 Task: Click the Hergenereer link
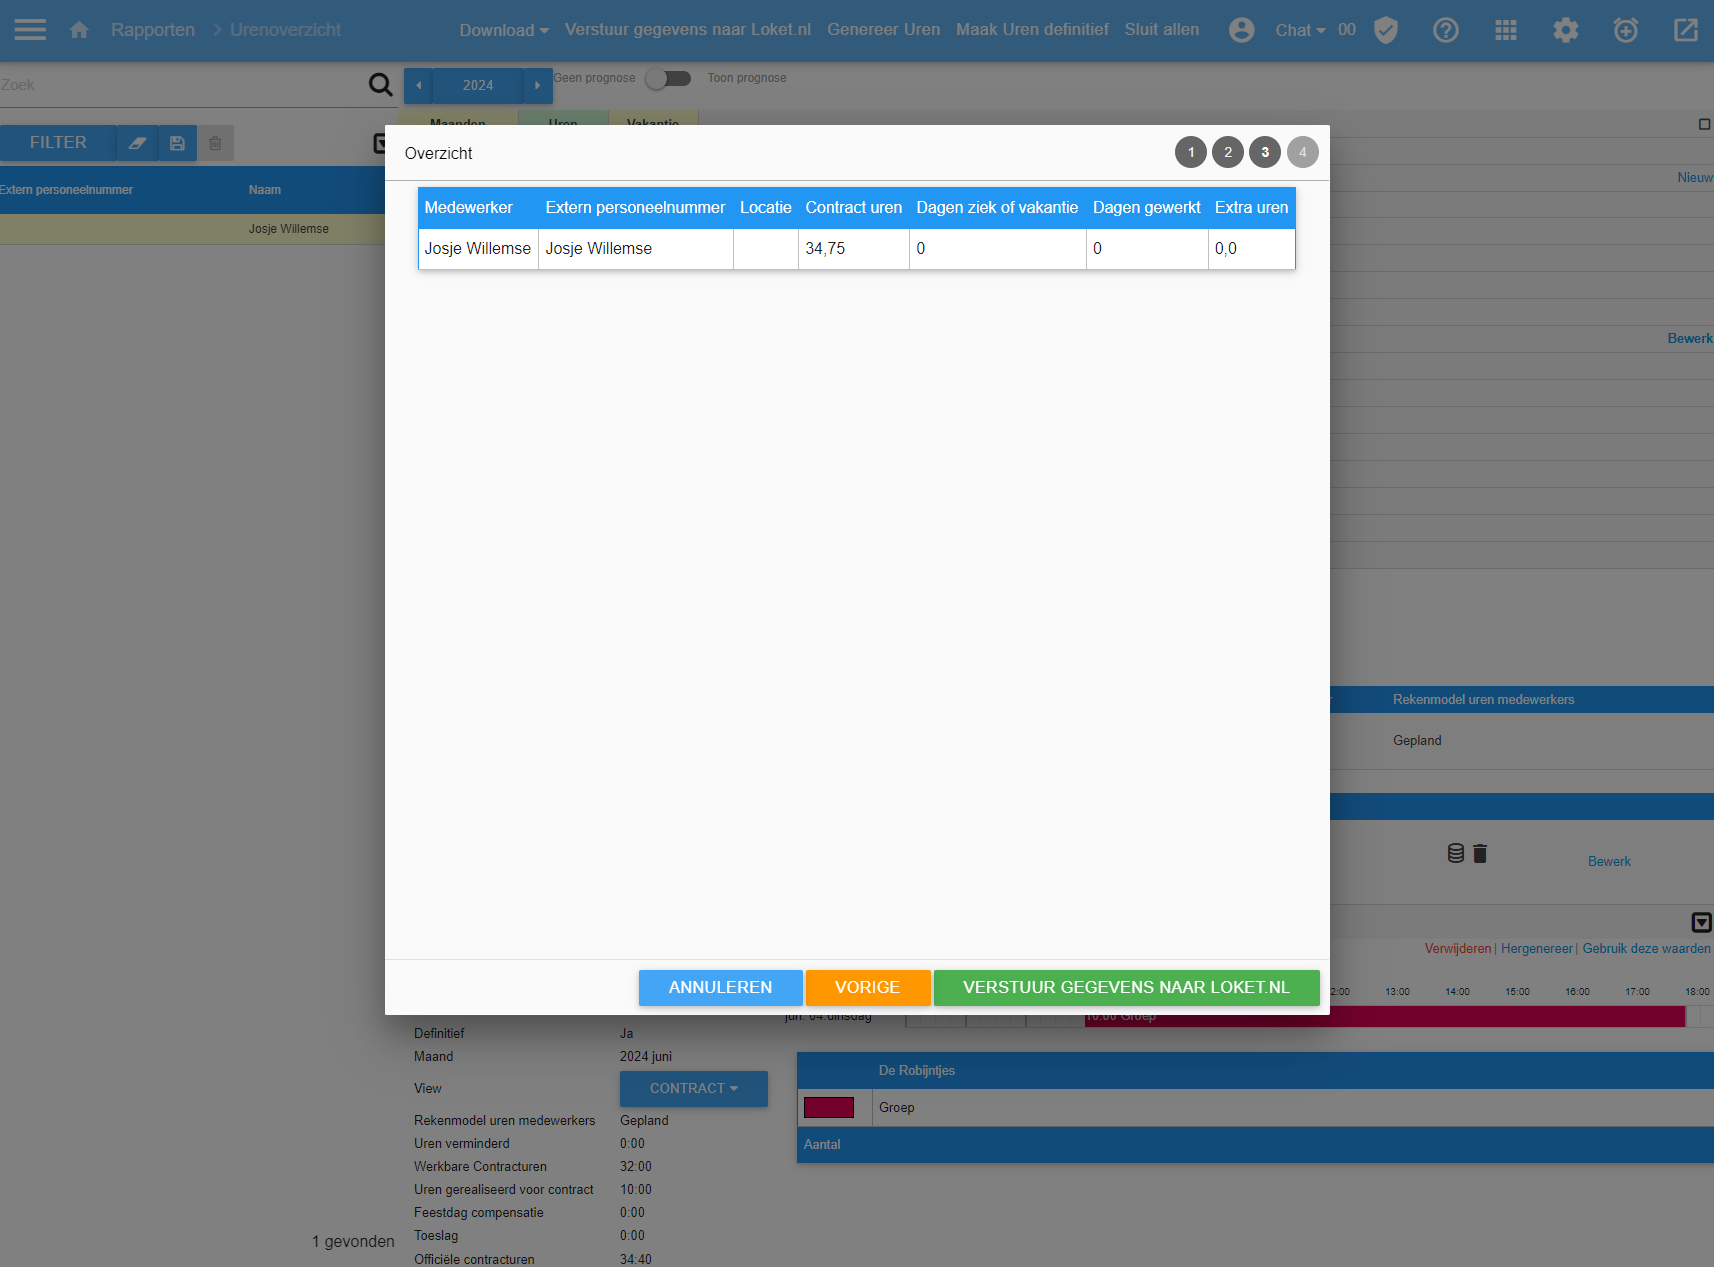click(1537, 948)
